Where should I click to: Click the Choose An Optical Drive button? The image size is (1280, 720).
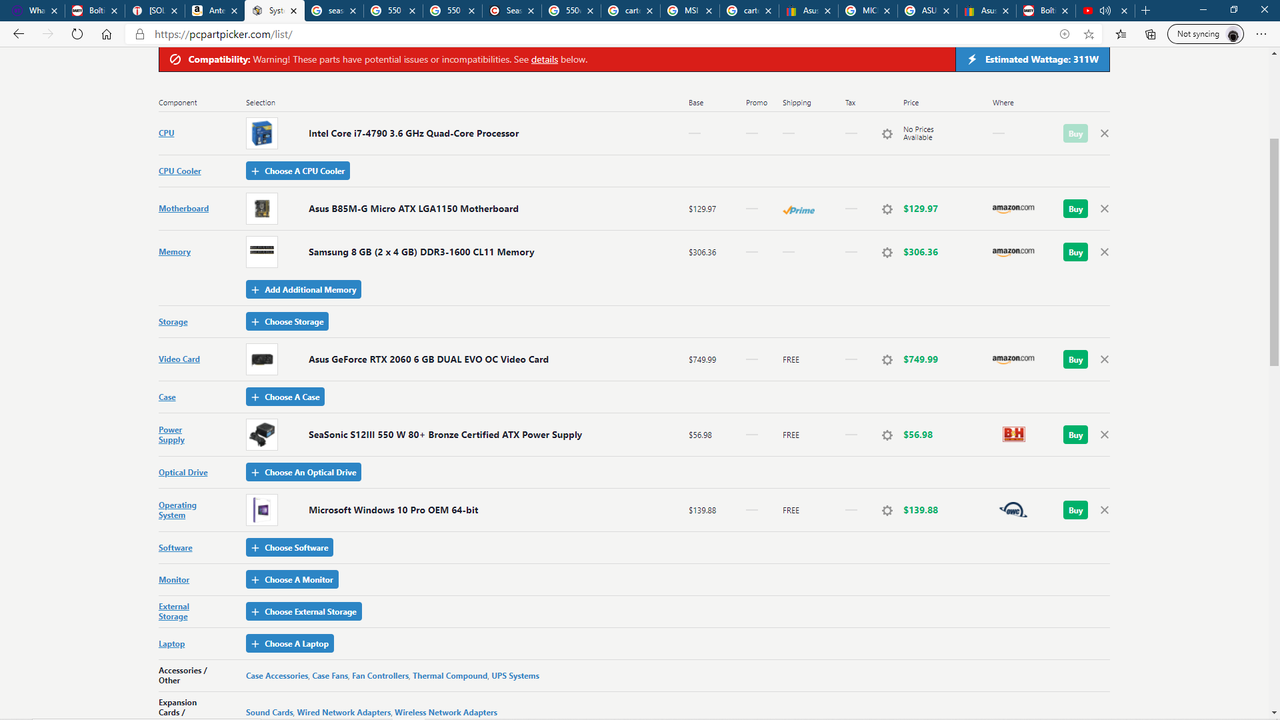(304, 472)
